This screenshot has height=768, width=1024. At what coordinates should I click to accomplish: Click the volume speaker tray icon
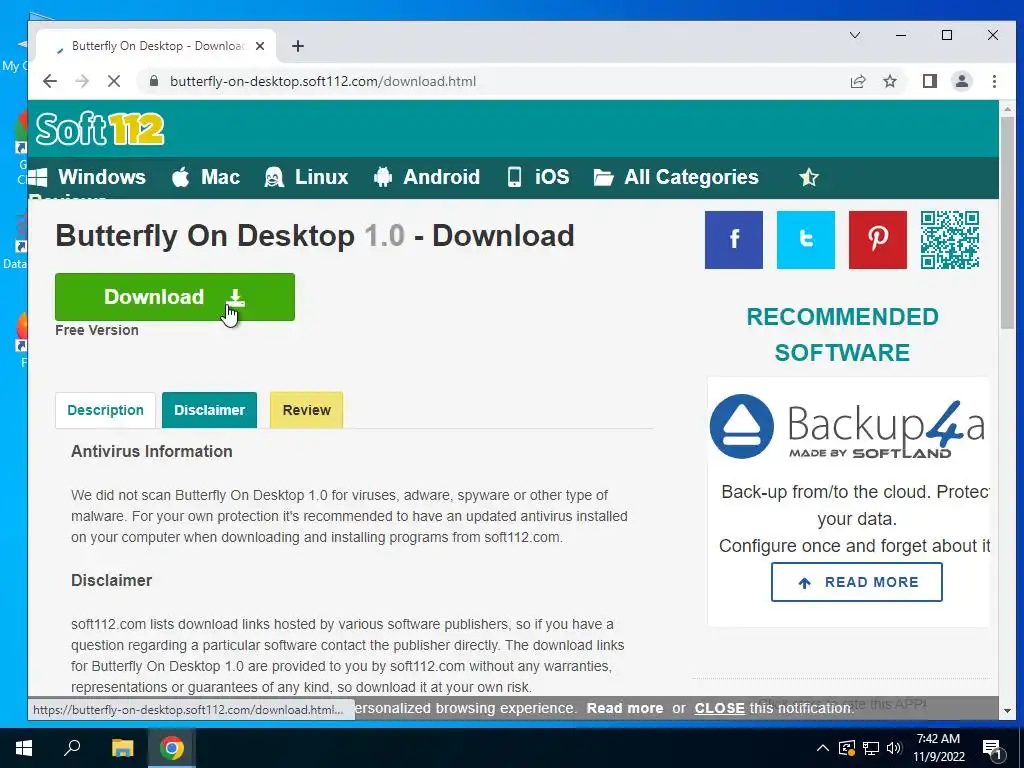pyautogui.click(x=894, y=748)
